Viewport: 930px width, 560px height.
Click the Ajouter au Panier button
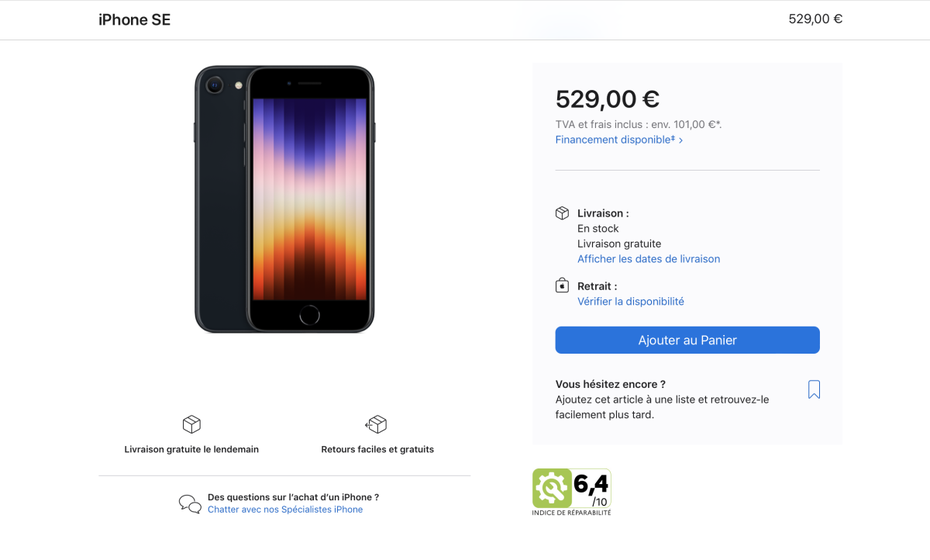pos(687,340)
